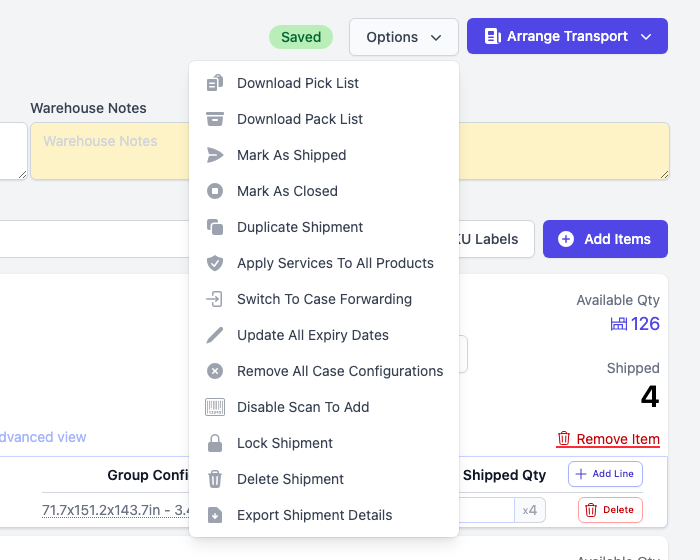Click the paper plane icon for Mark As Shipped

click(215, 155)
